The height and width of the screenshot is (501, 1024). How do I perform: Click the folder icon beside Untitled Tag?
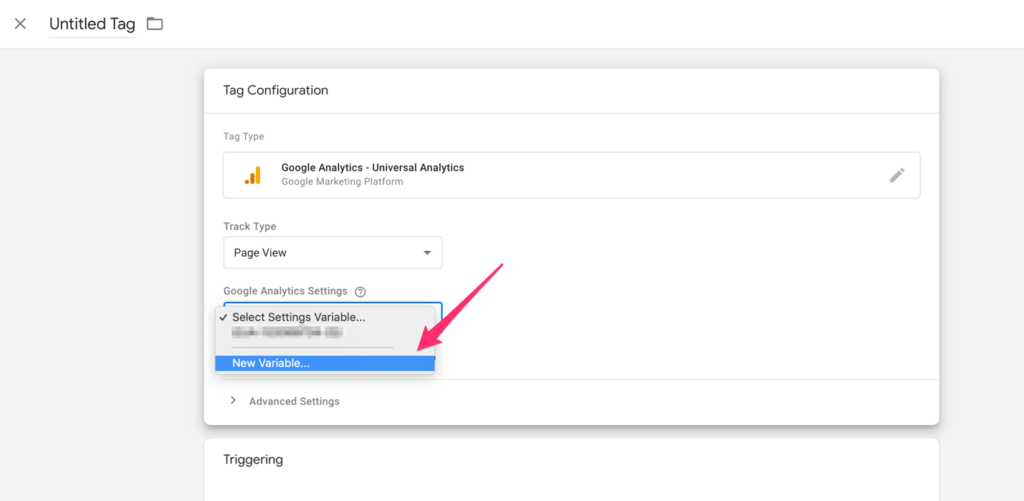tap(155, 24)
